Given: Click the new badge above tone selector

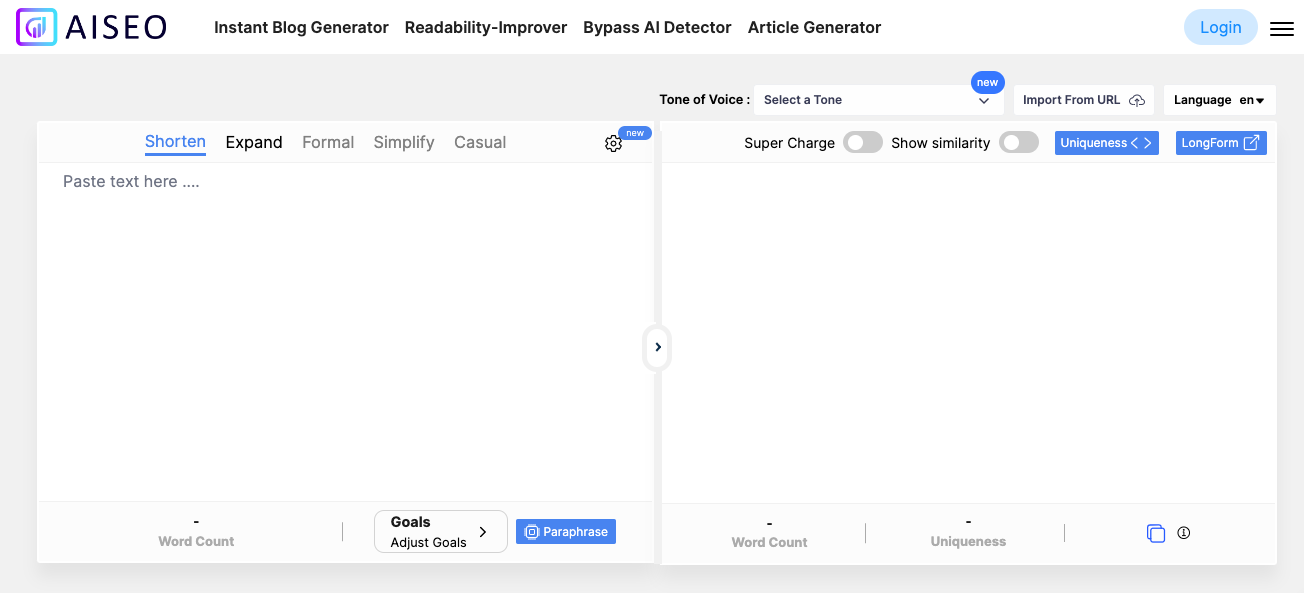Looking at the screenshot, I should tap(987, 83).
